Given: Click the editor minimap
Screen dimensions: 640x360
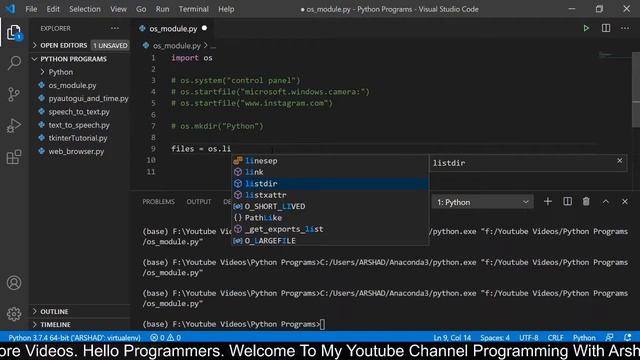Looking at the screenshot, I should (x=614, y=55).
